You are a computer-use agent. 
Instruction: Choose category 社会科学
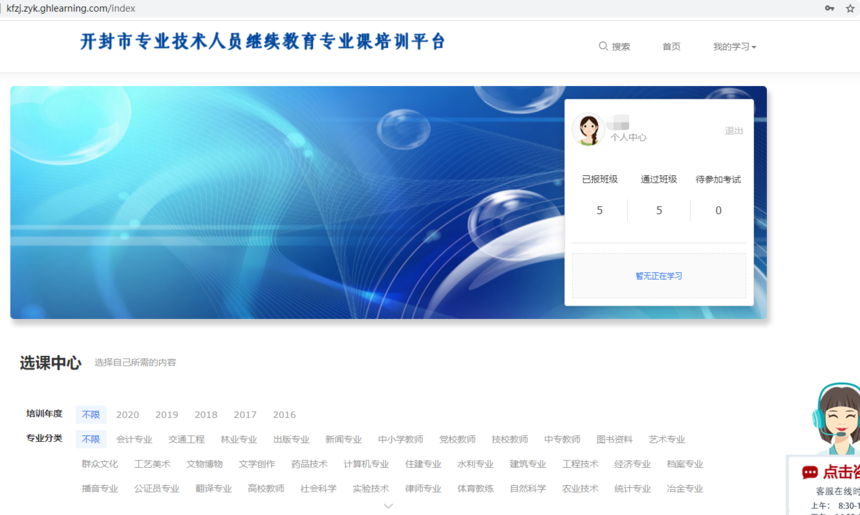pos(319,489)
